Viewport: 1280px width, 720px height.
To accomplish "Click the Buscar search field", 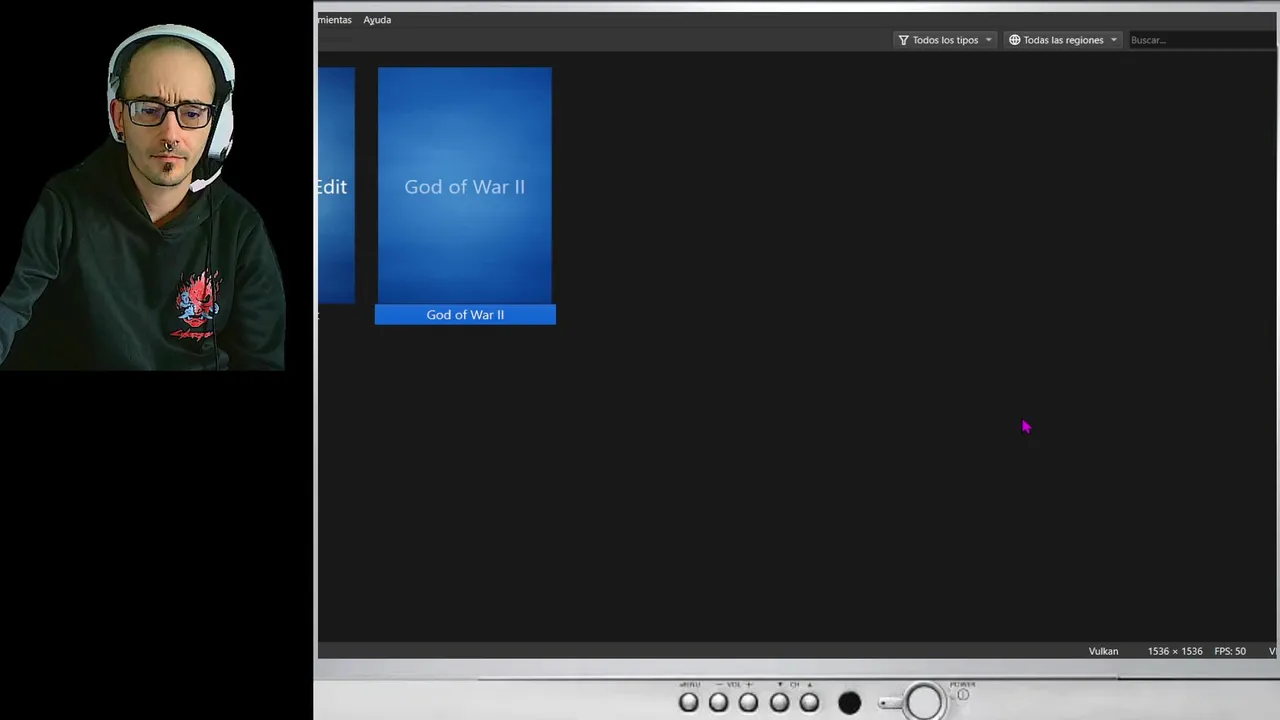I will [x=1203, y=40].
